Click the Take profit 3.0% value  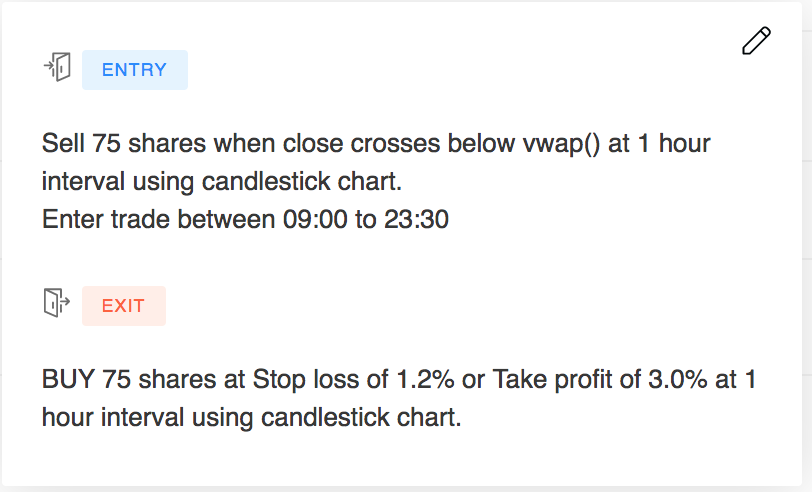coord(678,380)
